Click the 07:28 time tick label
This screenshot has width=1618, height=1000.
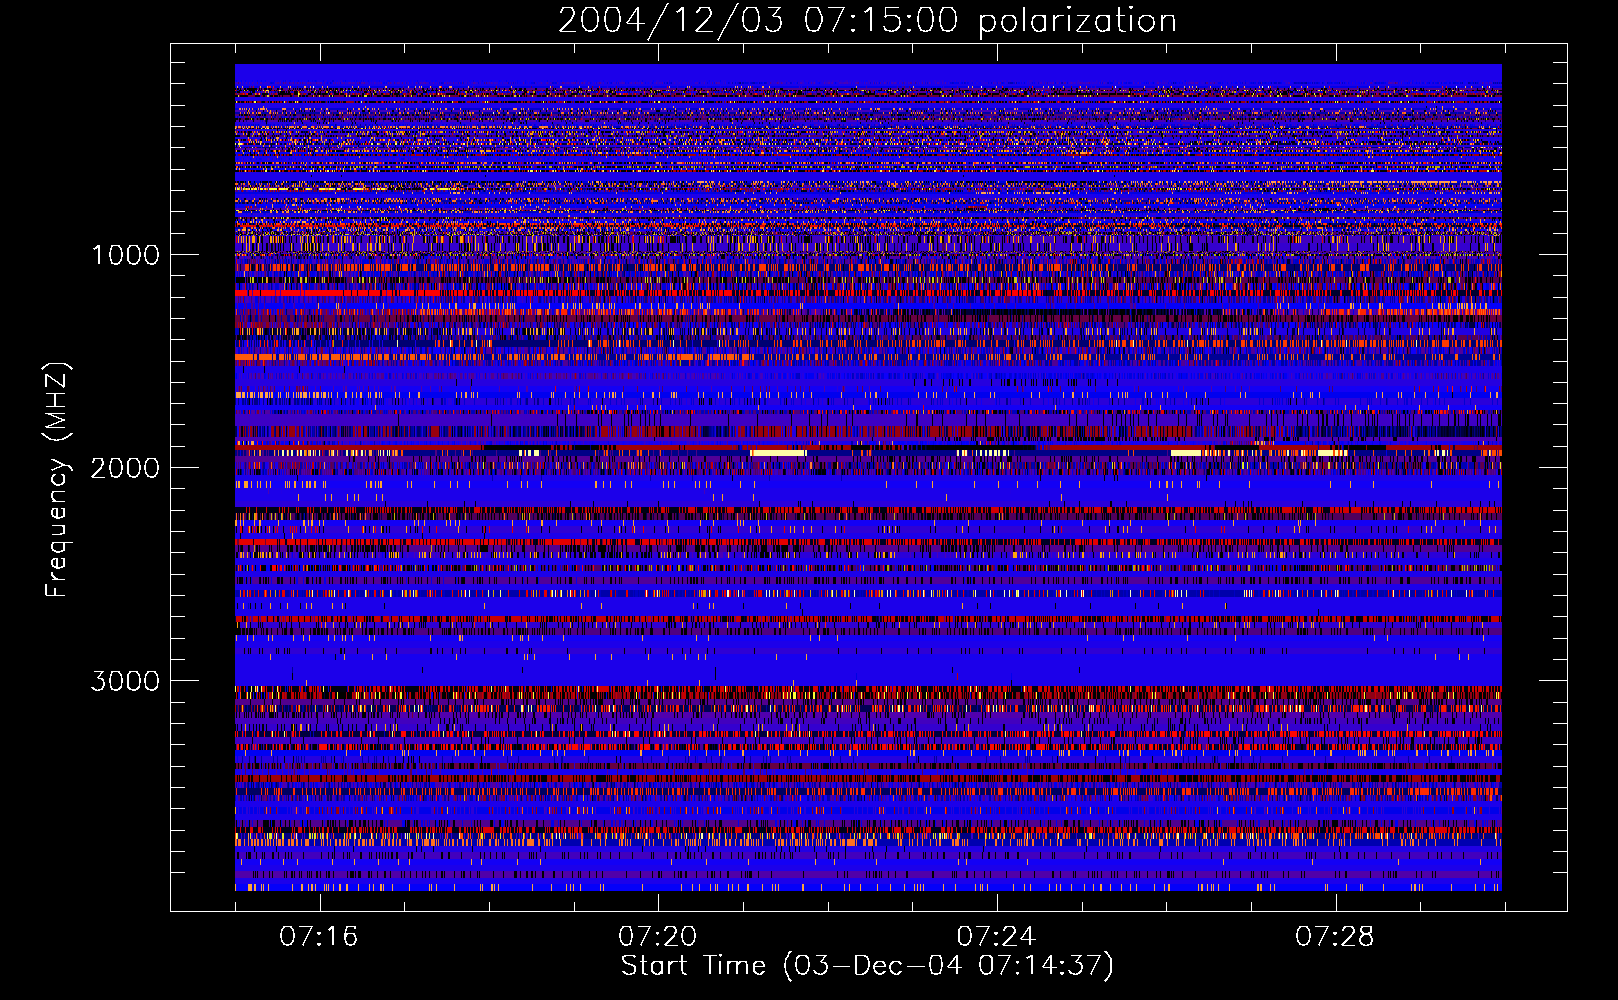pos(1336,937)
